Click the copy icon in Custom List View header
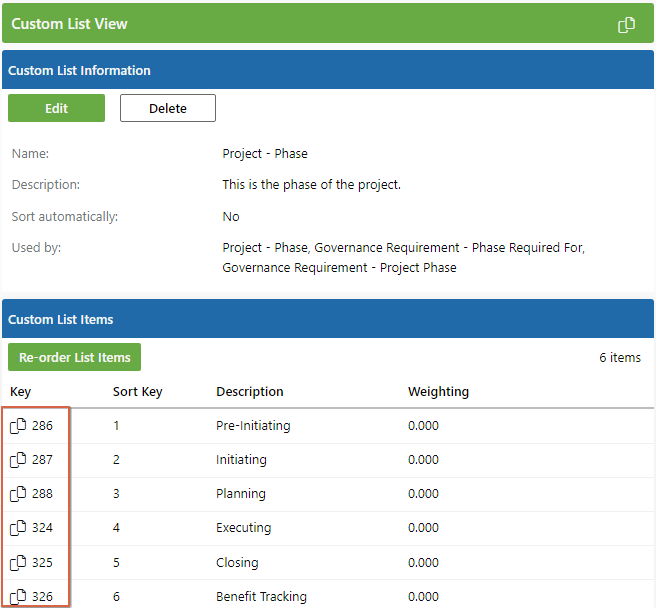The height and width of the screenshot is (608, 656). (626, 25)
